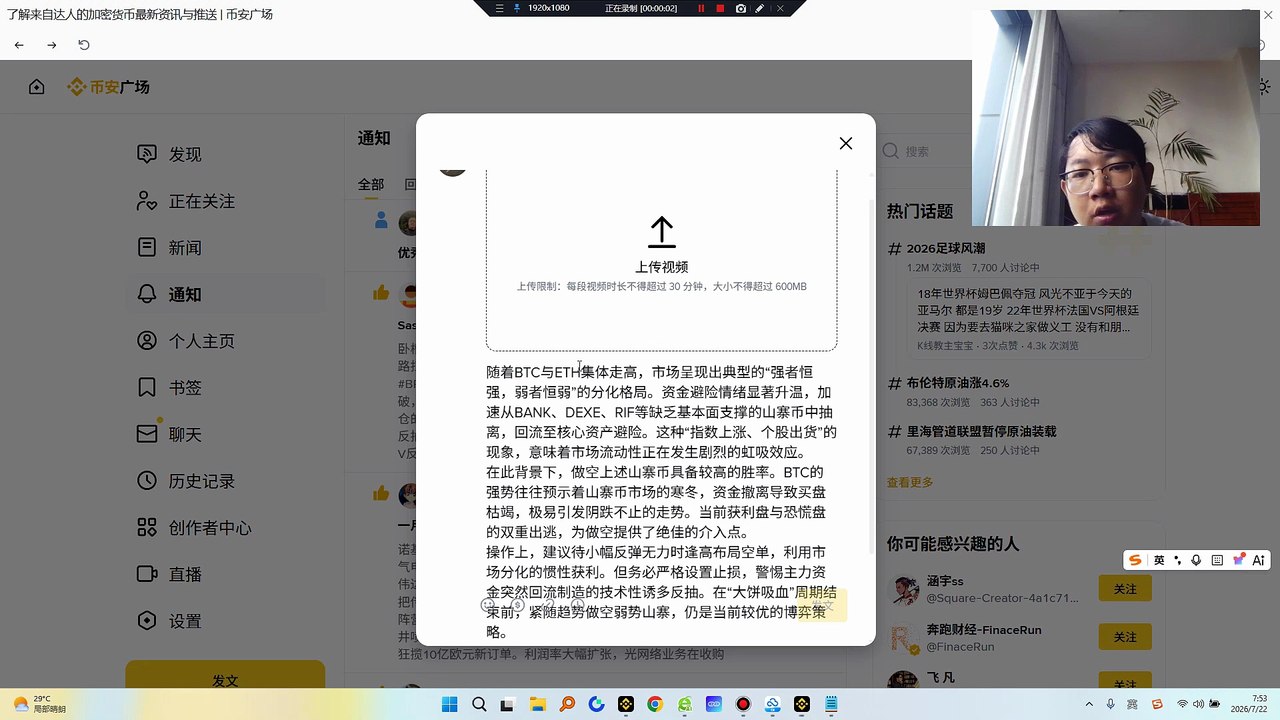The image size is (1280, 720).
Task: Open 发现 in the left sidebar
Action: click(x=185, y=154)
